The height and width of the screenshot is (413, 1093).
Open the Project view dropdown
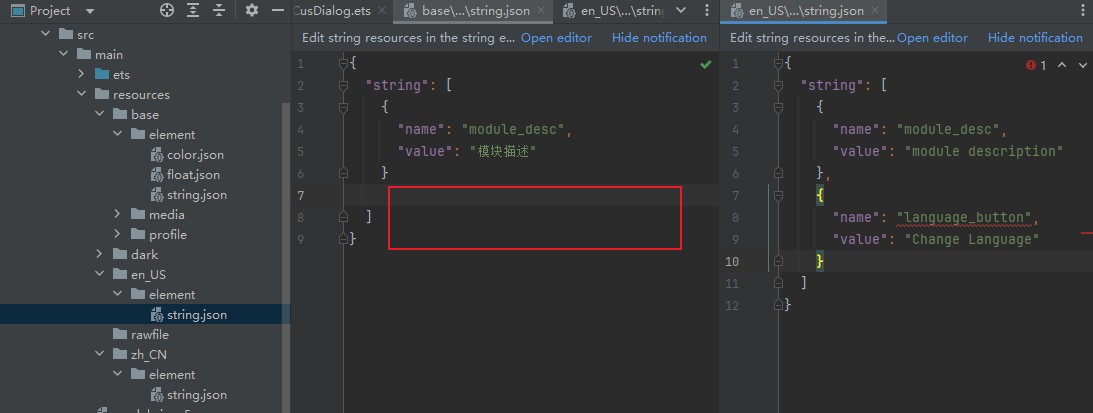coord(90,11)
